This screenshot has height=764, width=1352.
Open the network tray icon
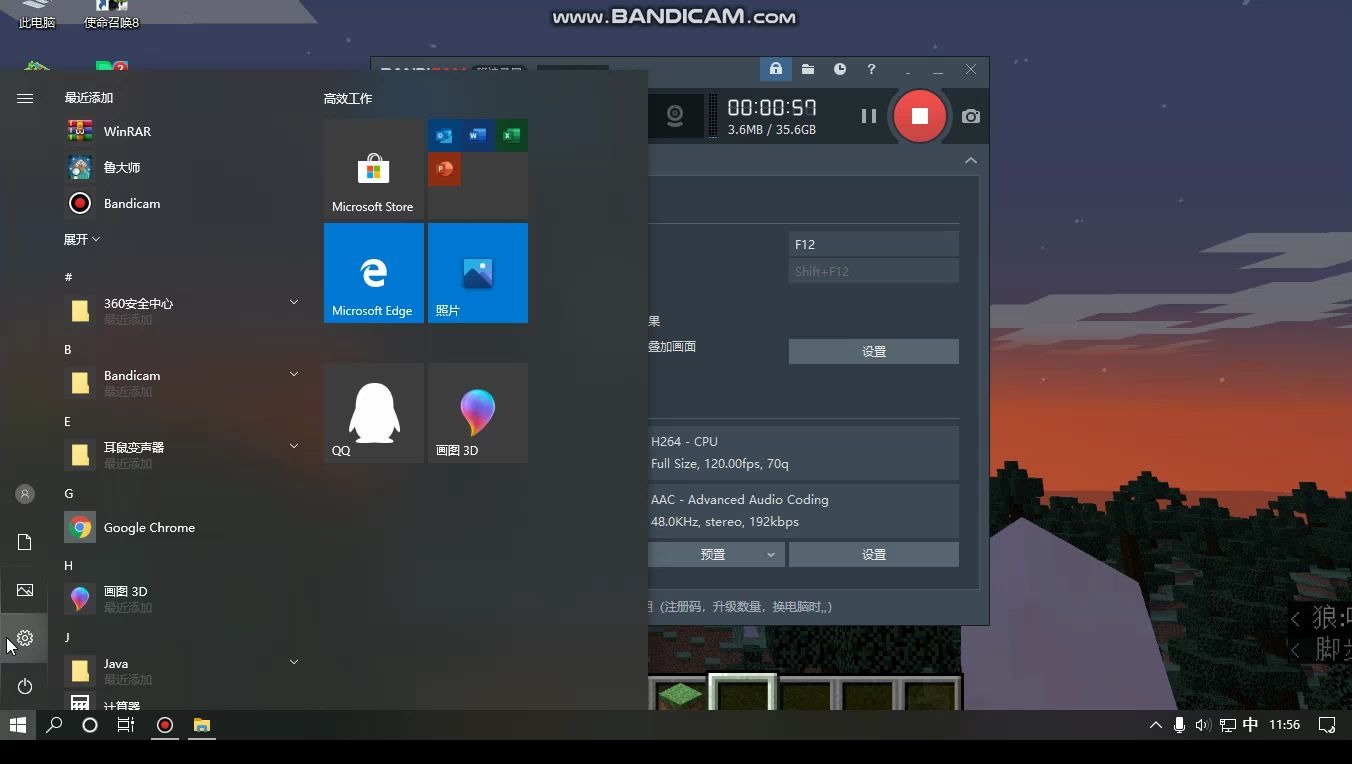coord(1227,725)
